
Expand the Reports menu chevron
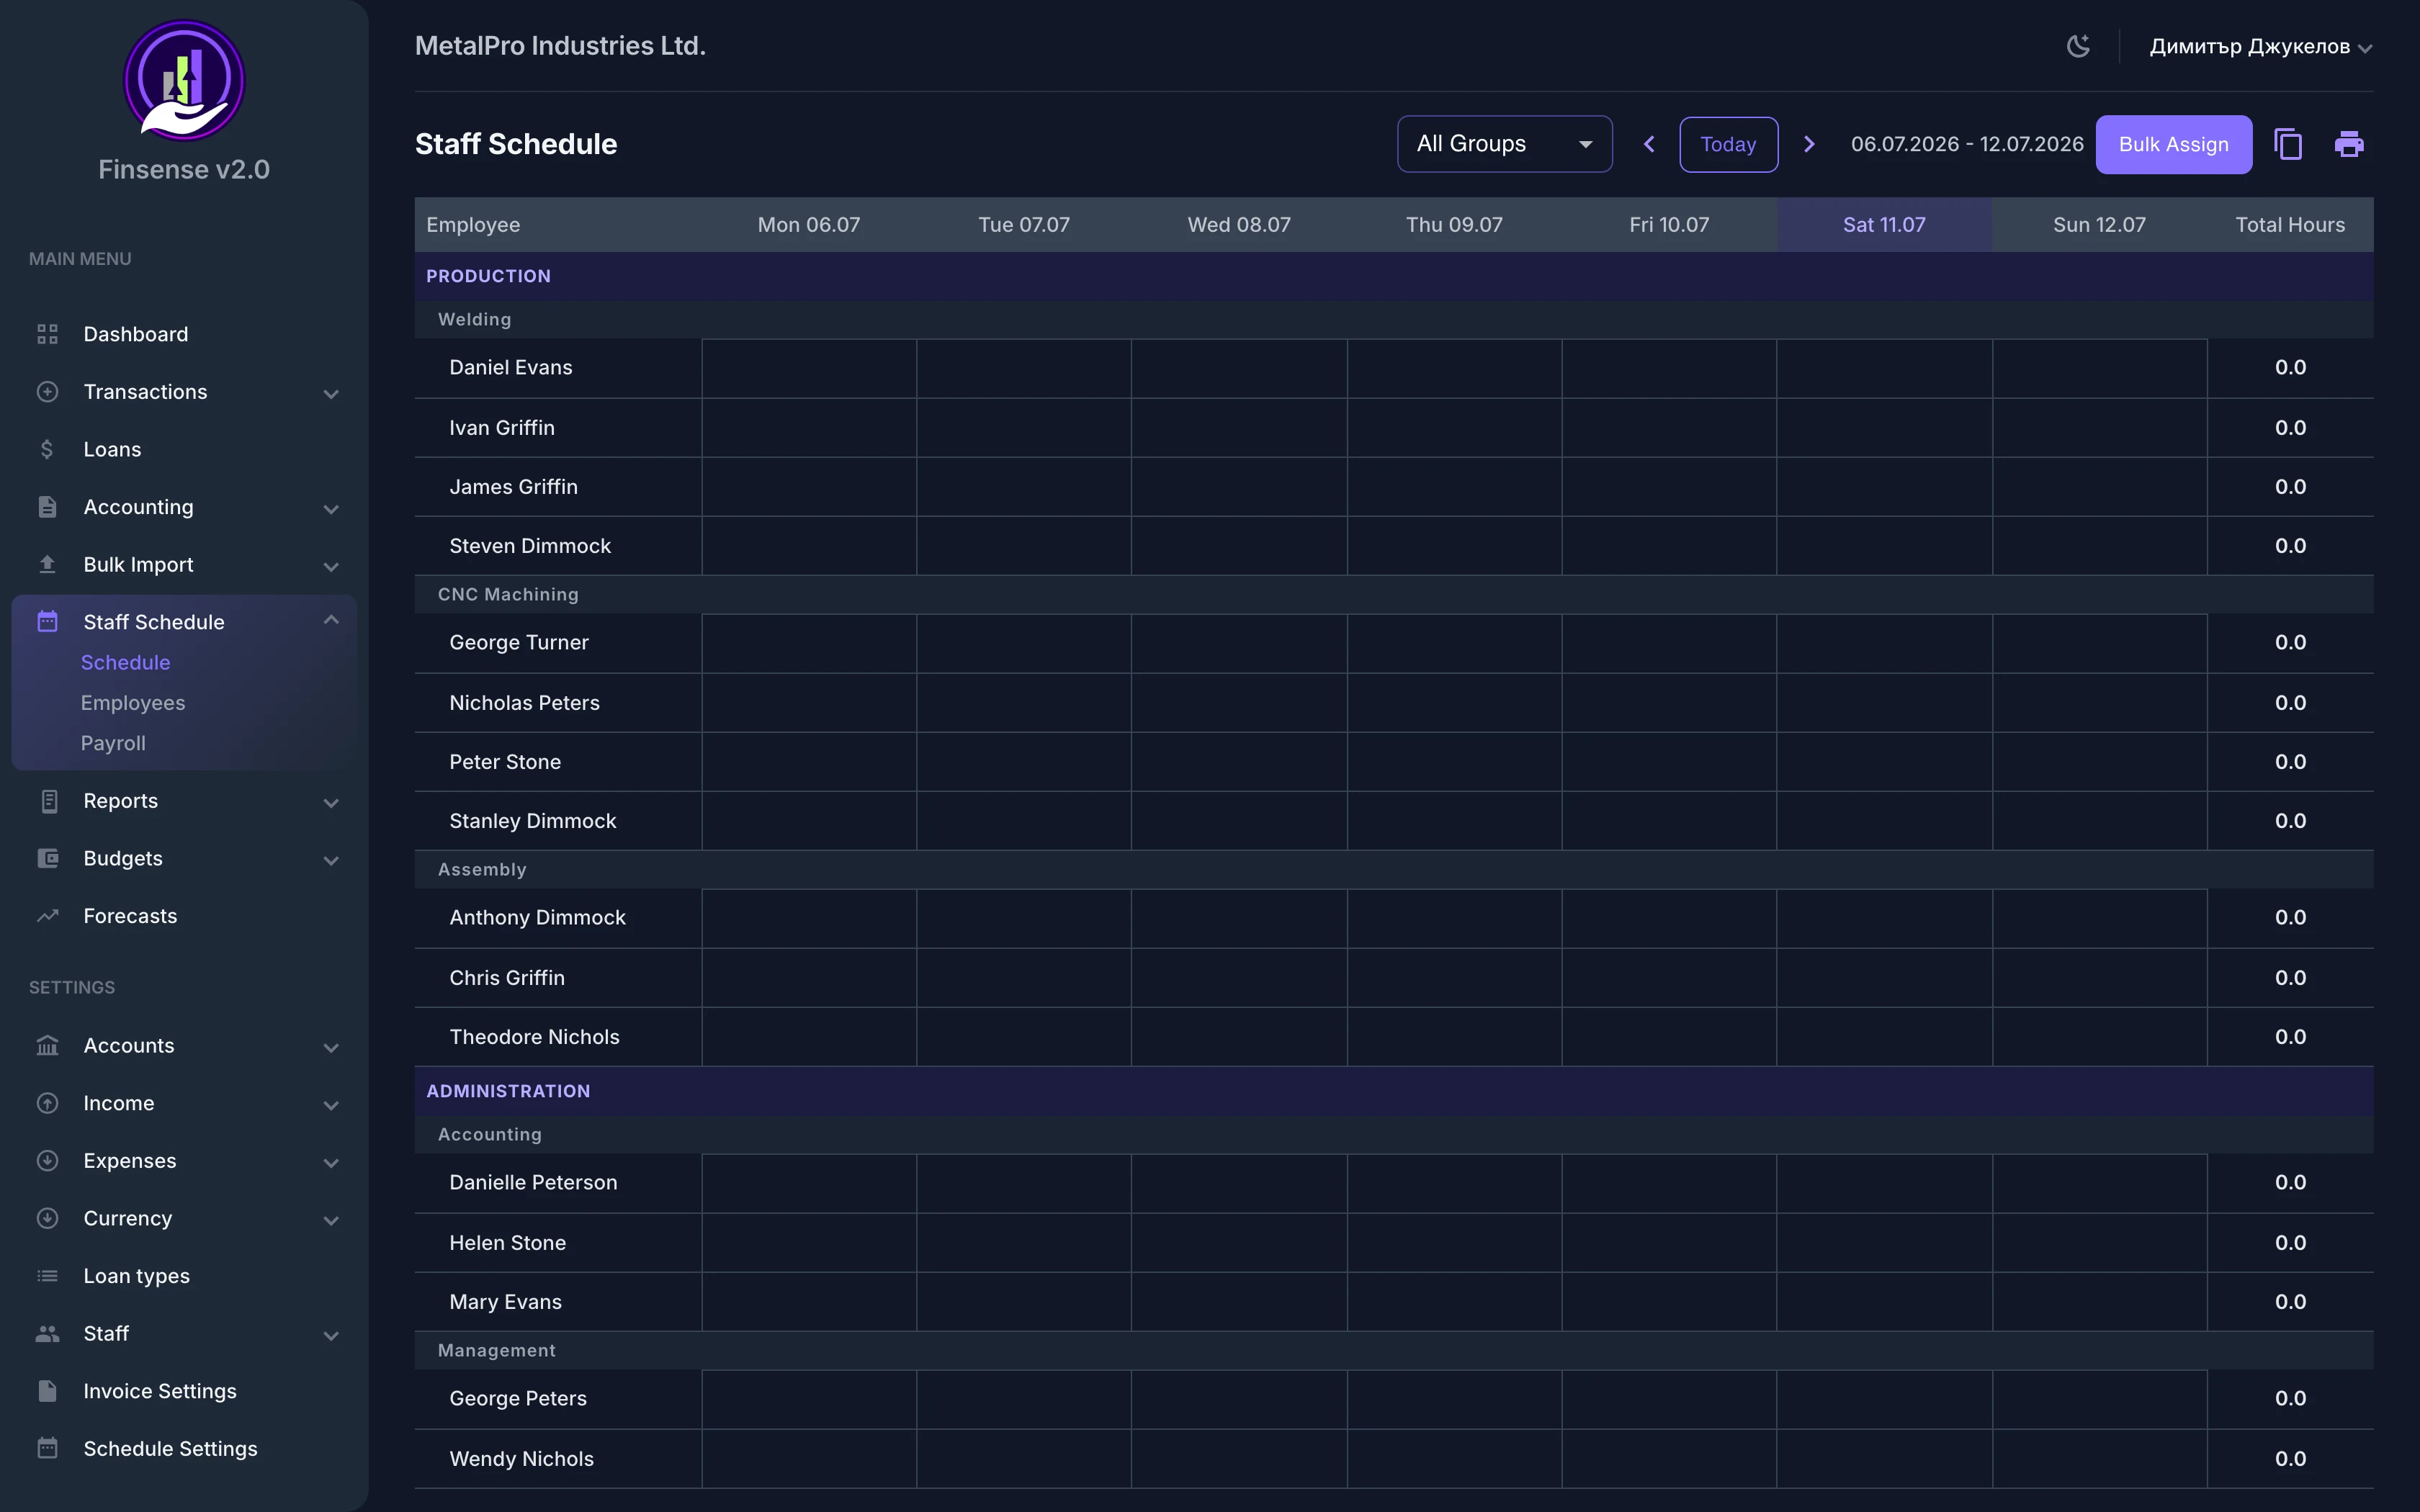(x=331, y=803)
